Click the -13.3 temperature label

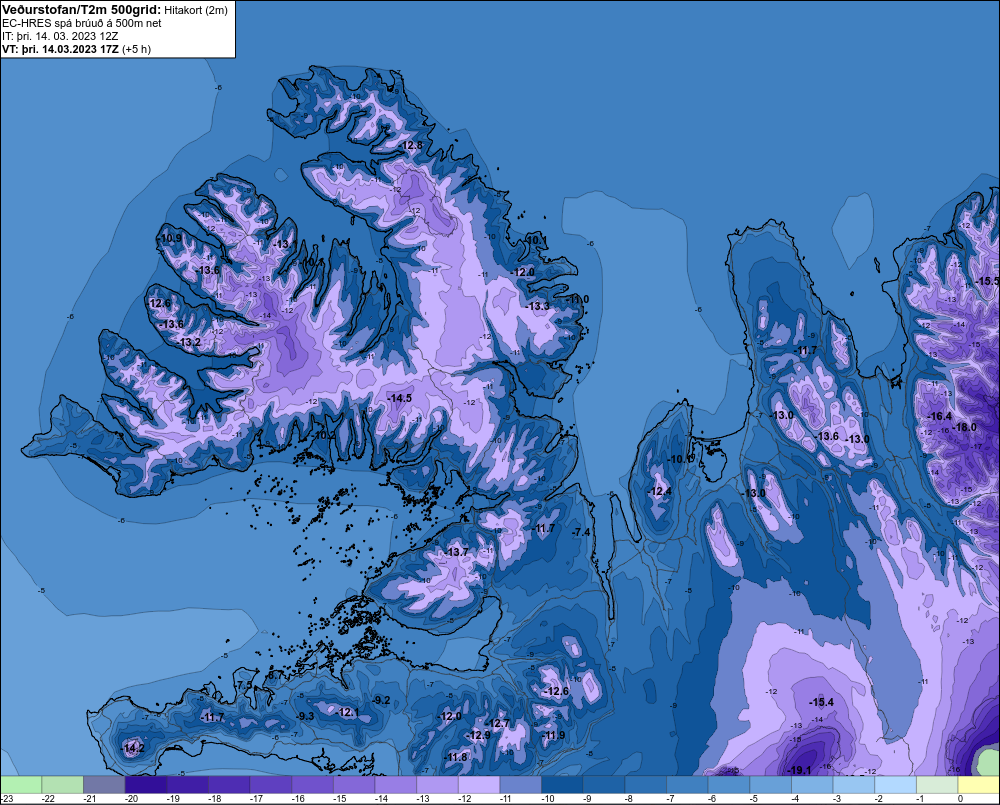(x=538, y=306)
